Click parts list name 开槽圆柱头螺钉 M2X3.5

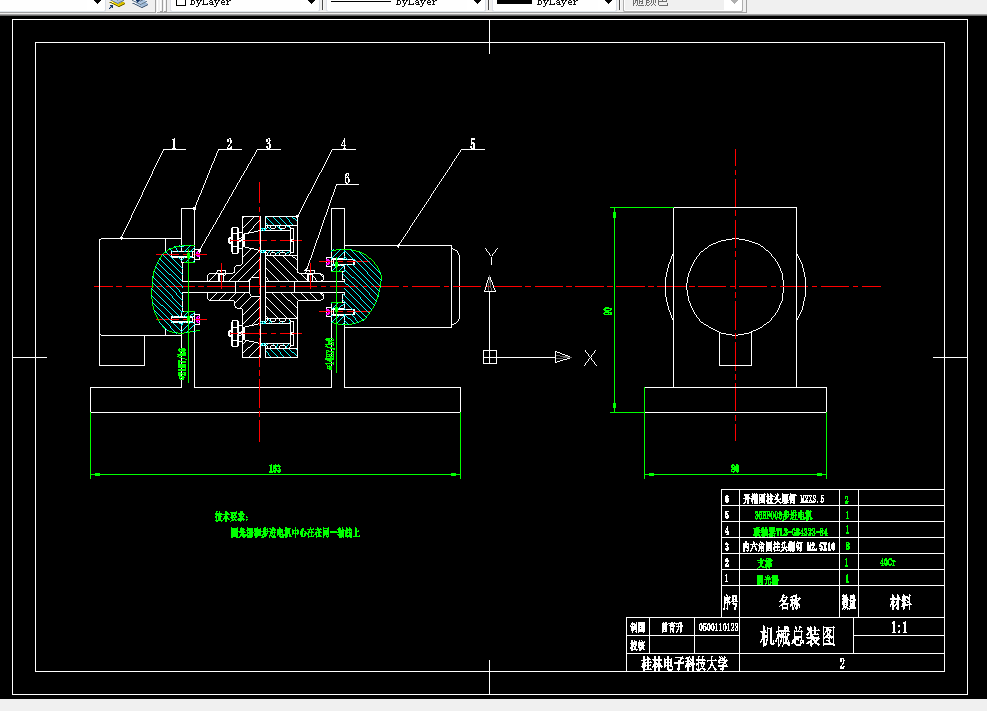click(x=783, y=500)
